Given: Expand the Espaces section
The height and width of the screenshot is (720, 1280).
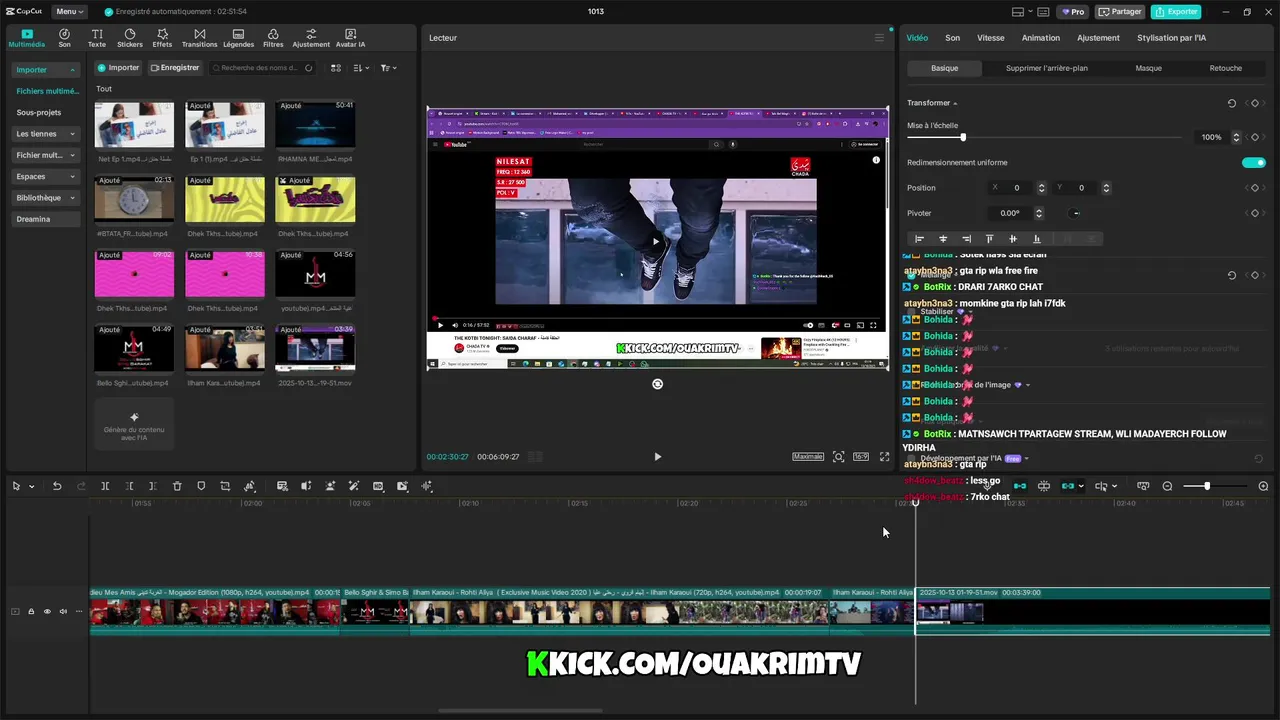Looking at the screenshot, I should [x=46, y=176].
